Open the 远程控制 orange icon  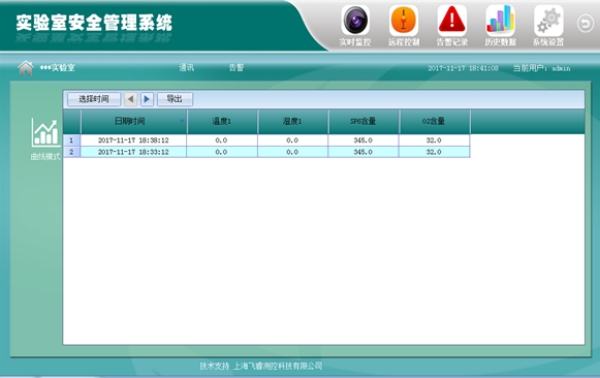(x=403, y=21)
